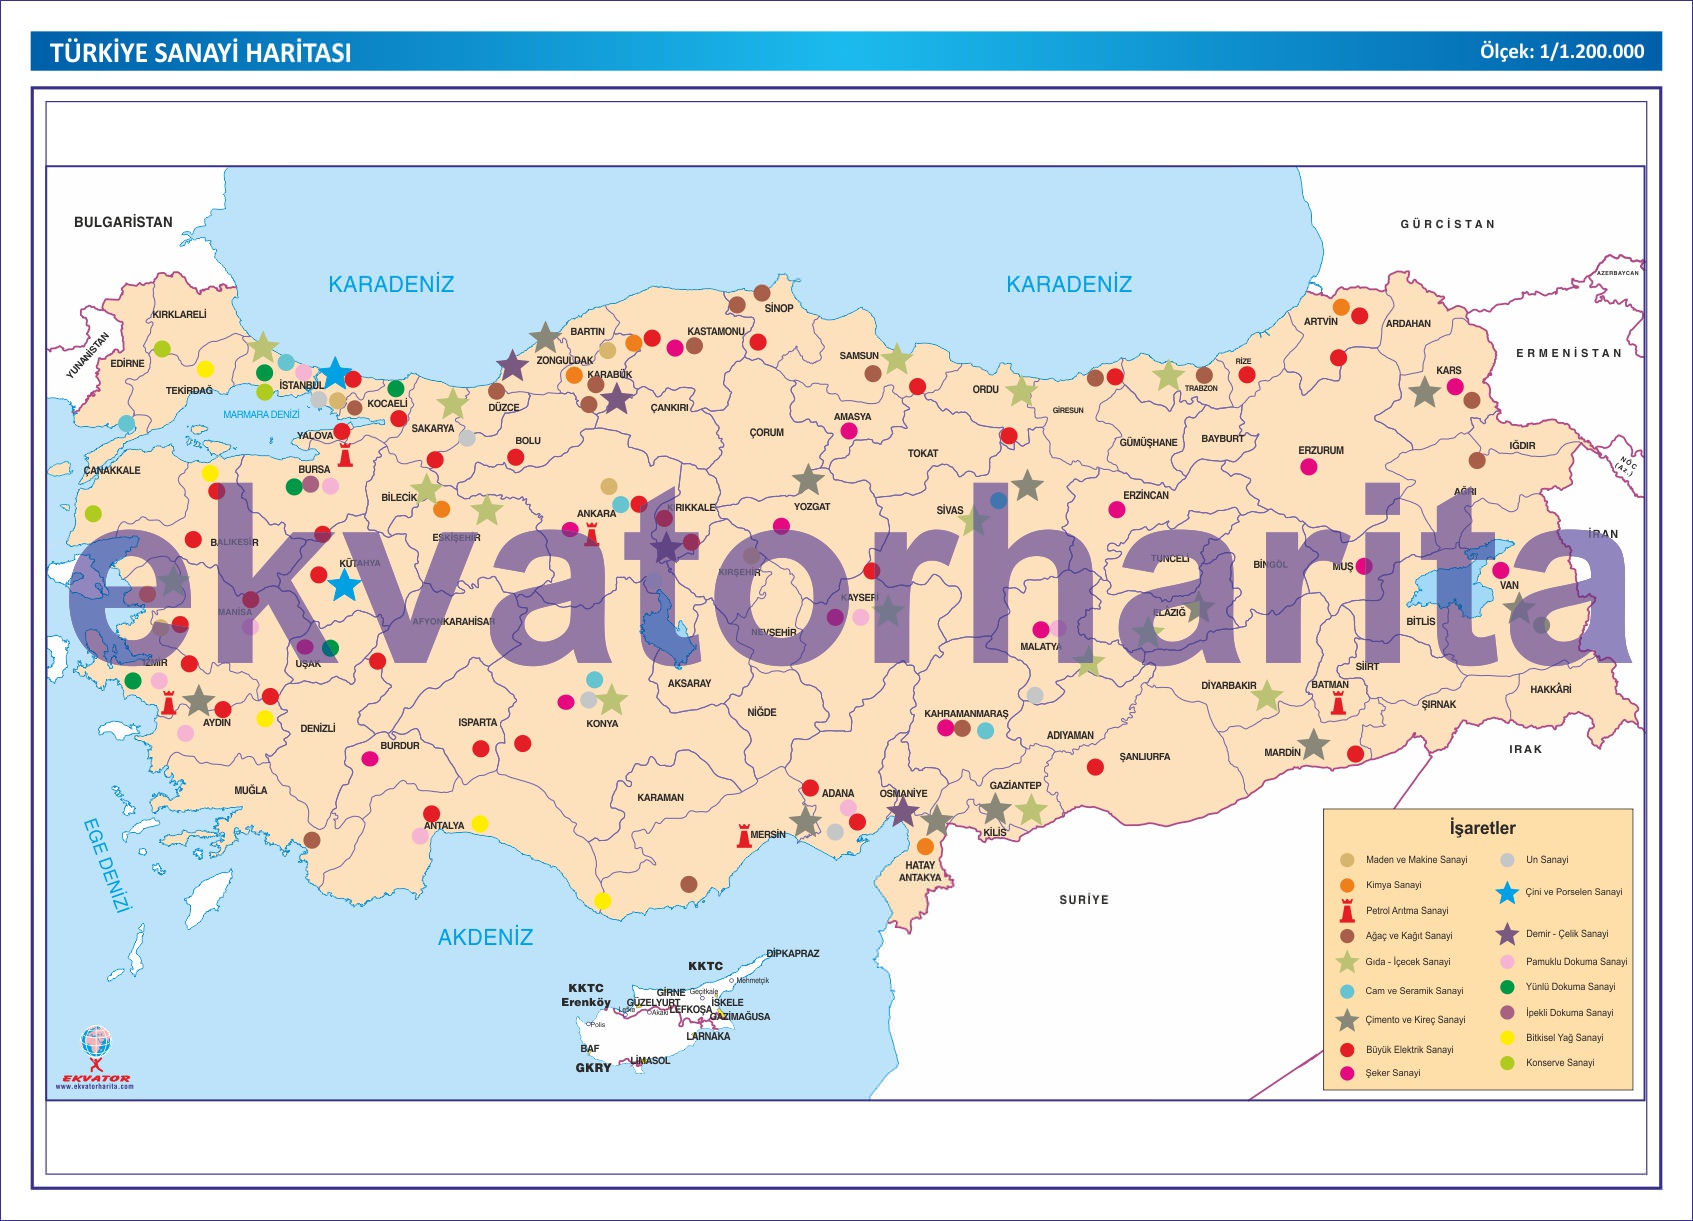
Task: Click the KIRKLARELİ province label
Action: tap(179, 314)
